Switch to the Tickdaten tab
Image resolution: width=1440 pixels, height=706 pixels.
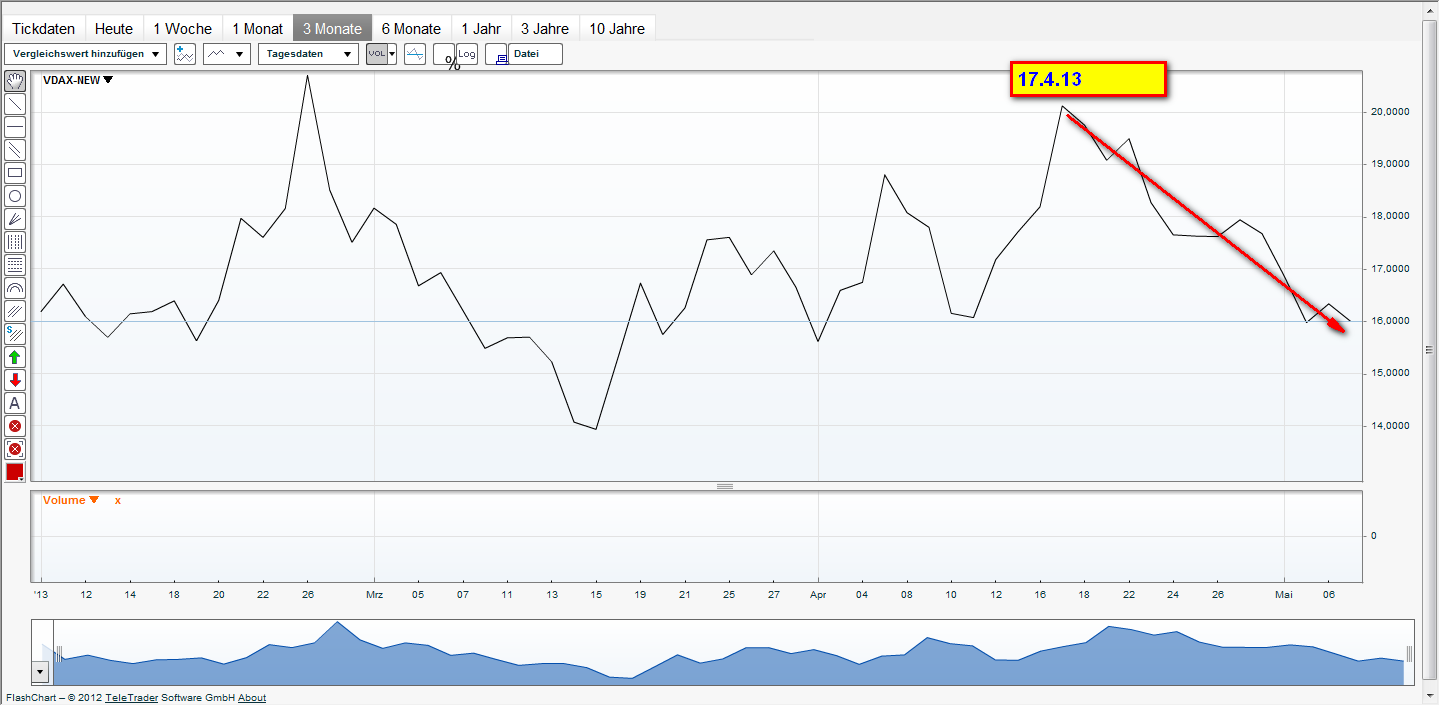(44, 29)
